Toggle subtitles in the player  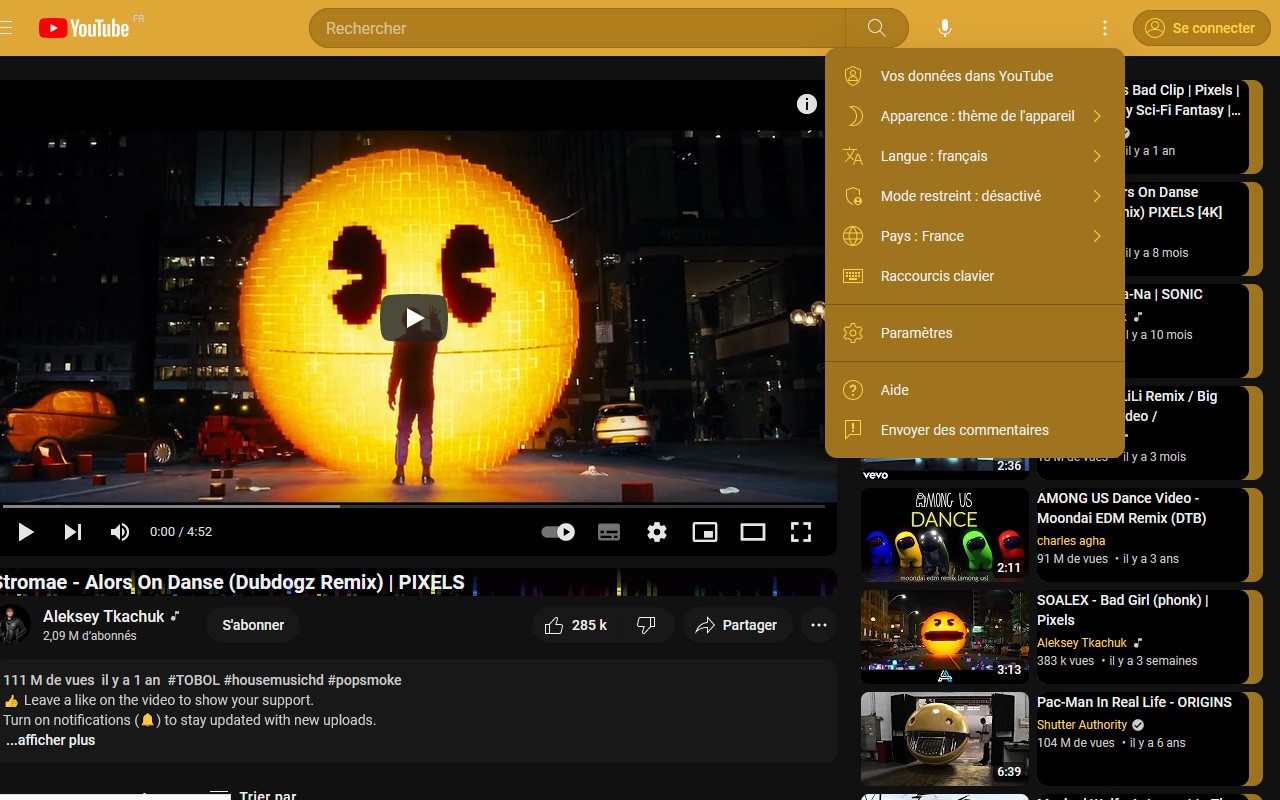[609, 532]
